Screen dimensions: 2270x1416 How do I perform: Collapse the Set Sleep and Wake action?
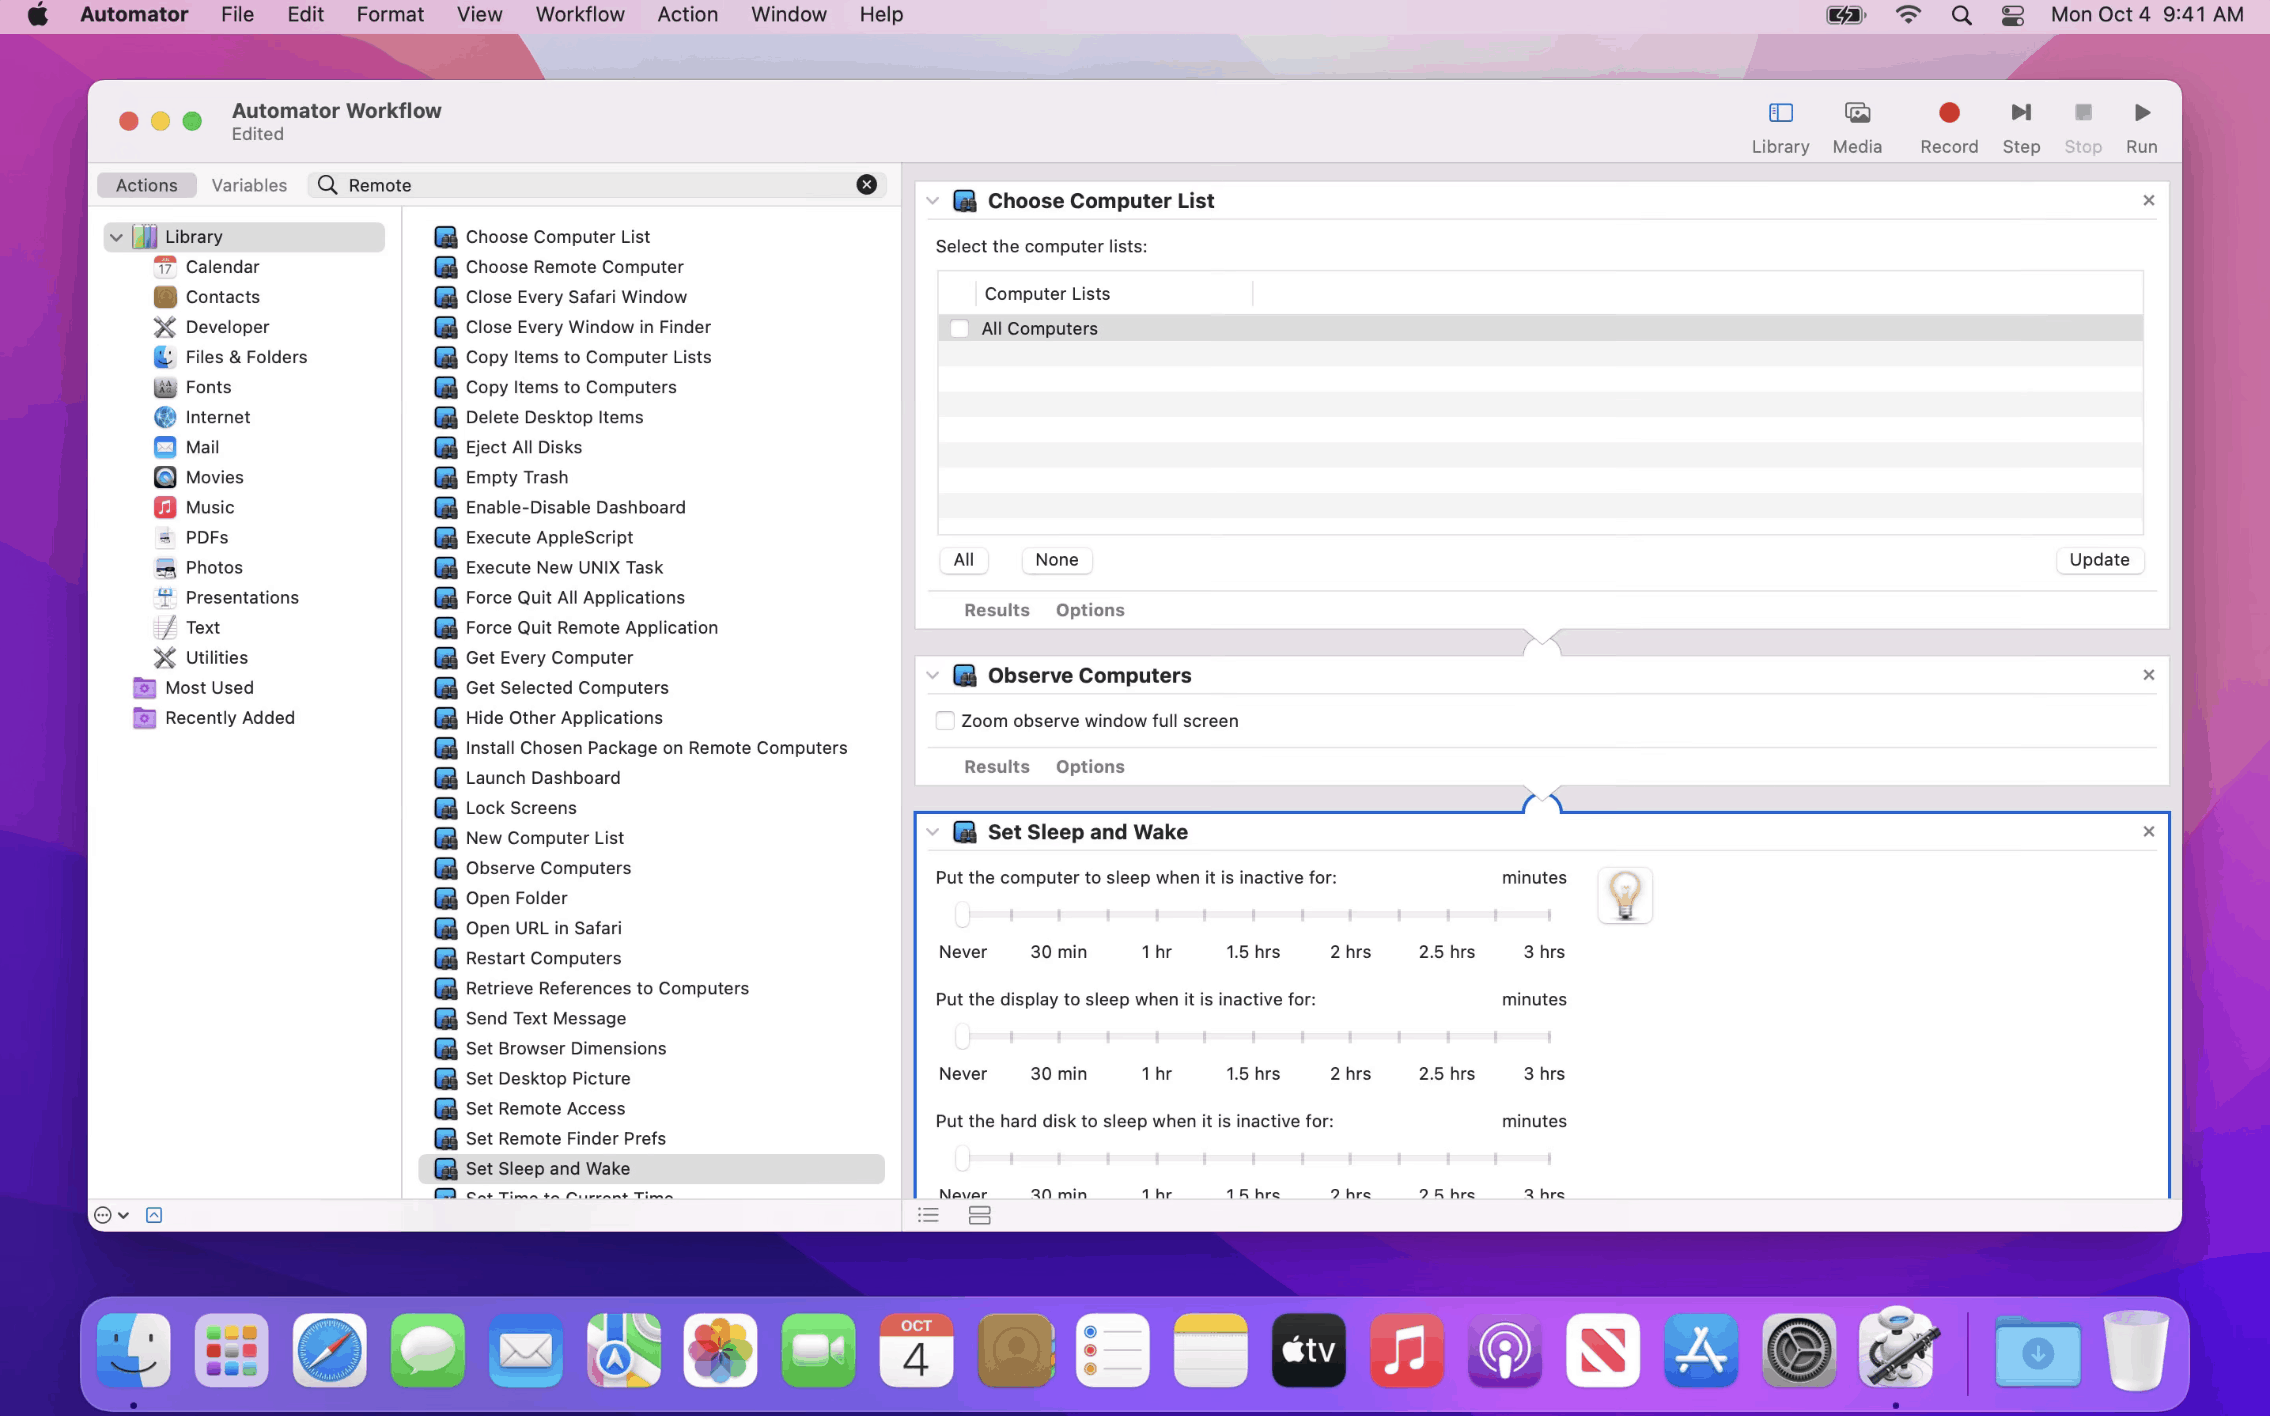934,831
